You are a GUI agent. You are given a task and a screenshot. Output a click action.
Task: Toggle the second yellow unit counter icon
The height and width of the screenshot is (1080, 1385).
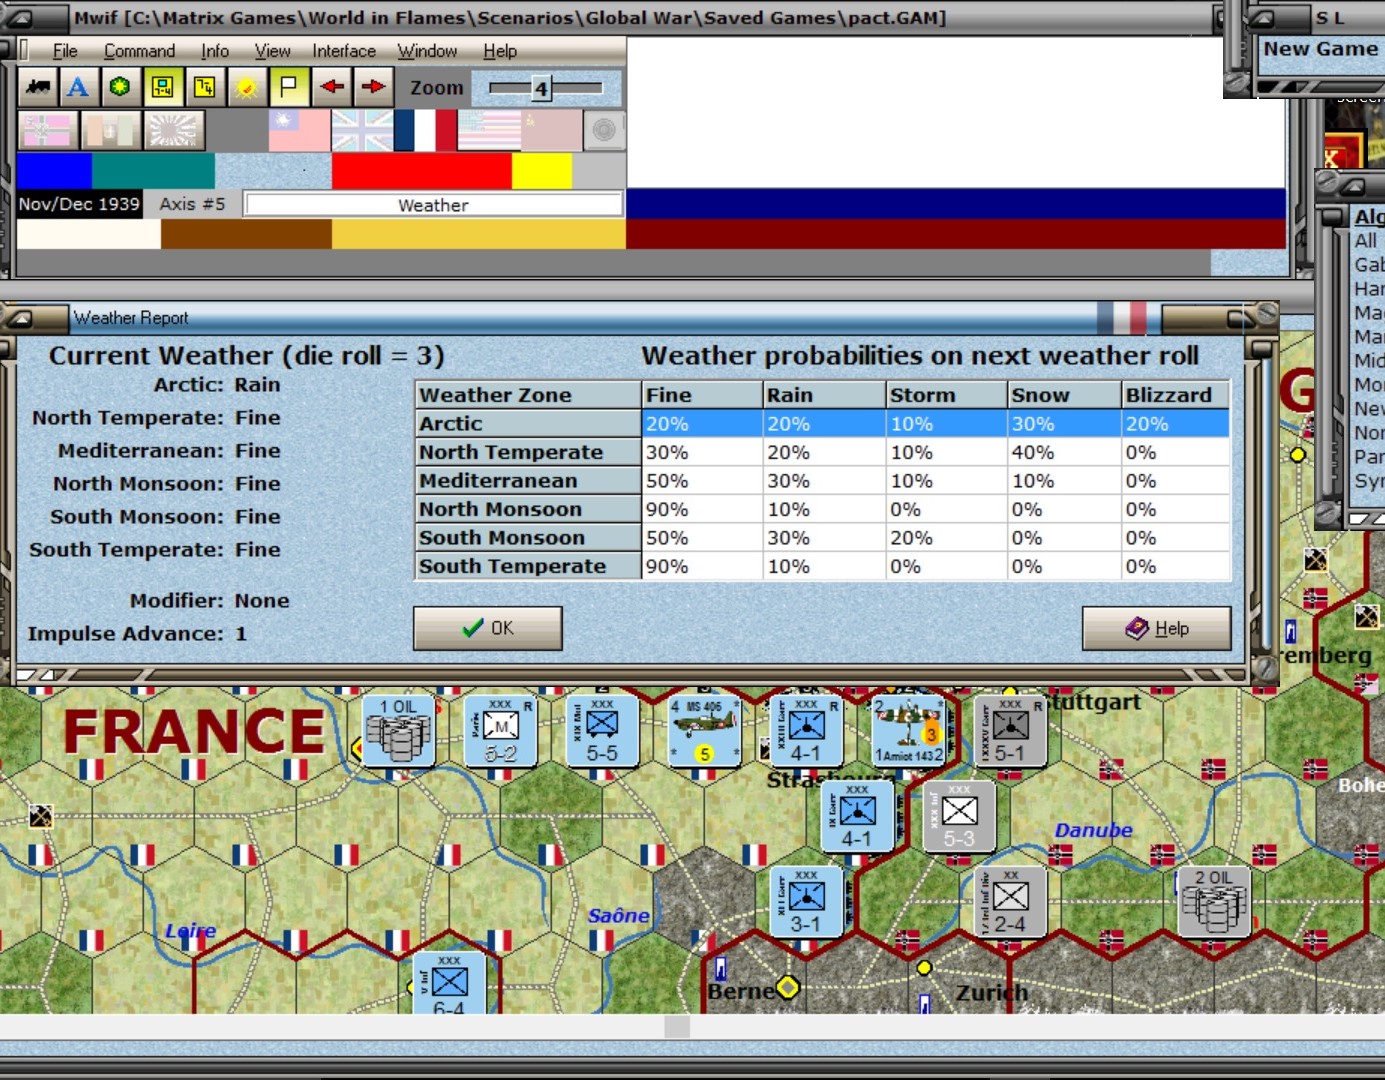(204, 88)
